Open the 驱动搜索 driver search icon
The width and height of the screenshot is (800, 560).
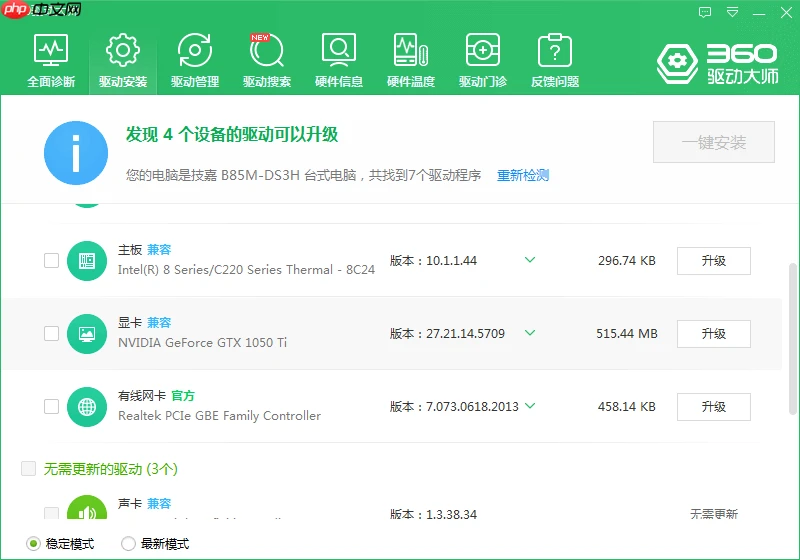tap(266, 50)
